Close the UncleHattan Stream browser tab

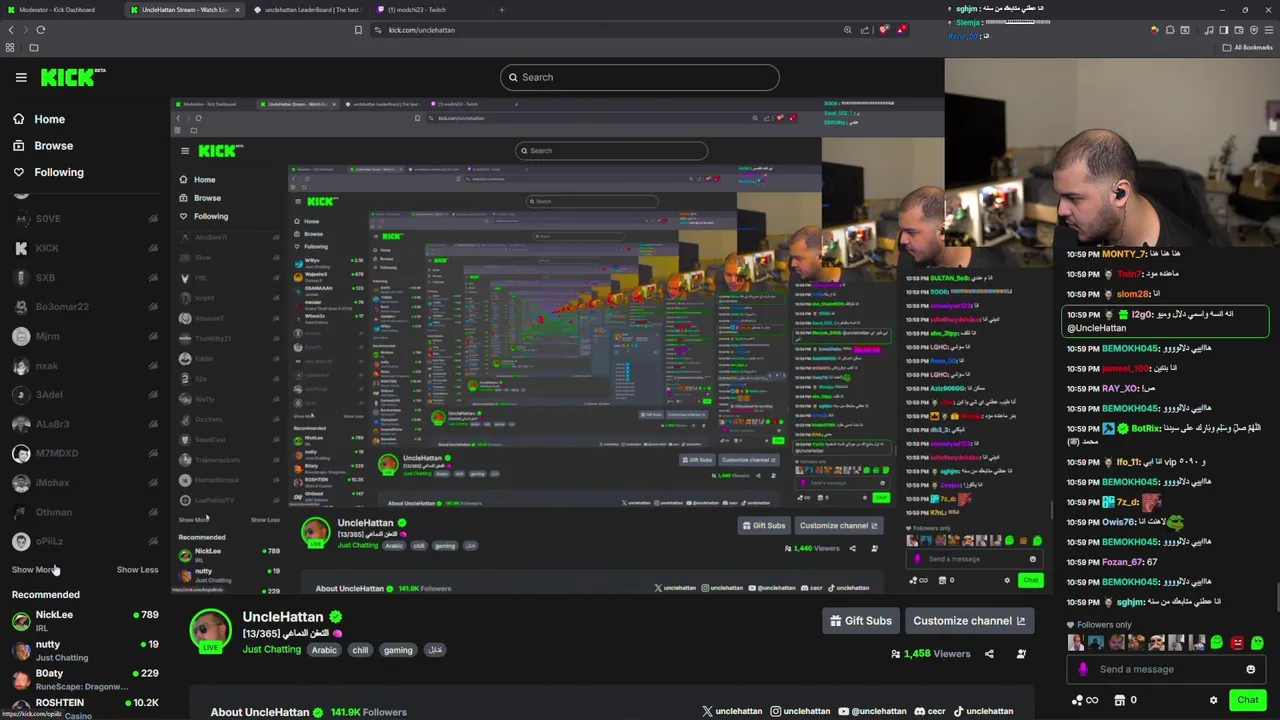[237, 10]
